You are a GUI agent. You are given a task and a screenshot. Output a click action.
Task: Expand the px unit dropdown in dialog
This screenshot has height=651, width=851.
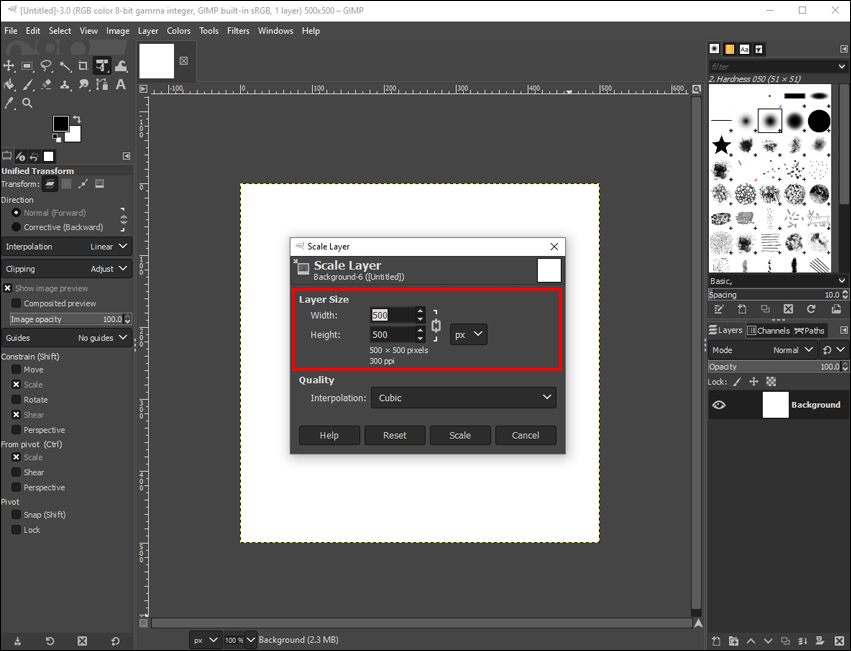468,334
